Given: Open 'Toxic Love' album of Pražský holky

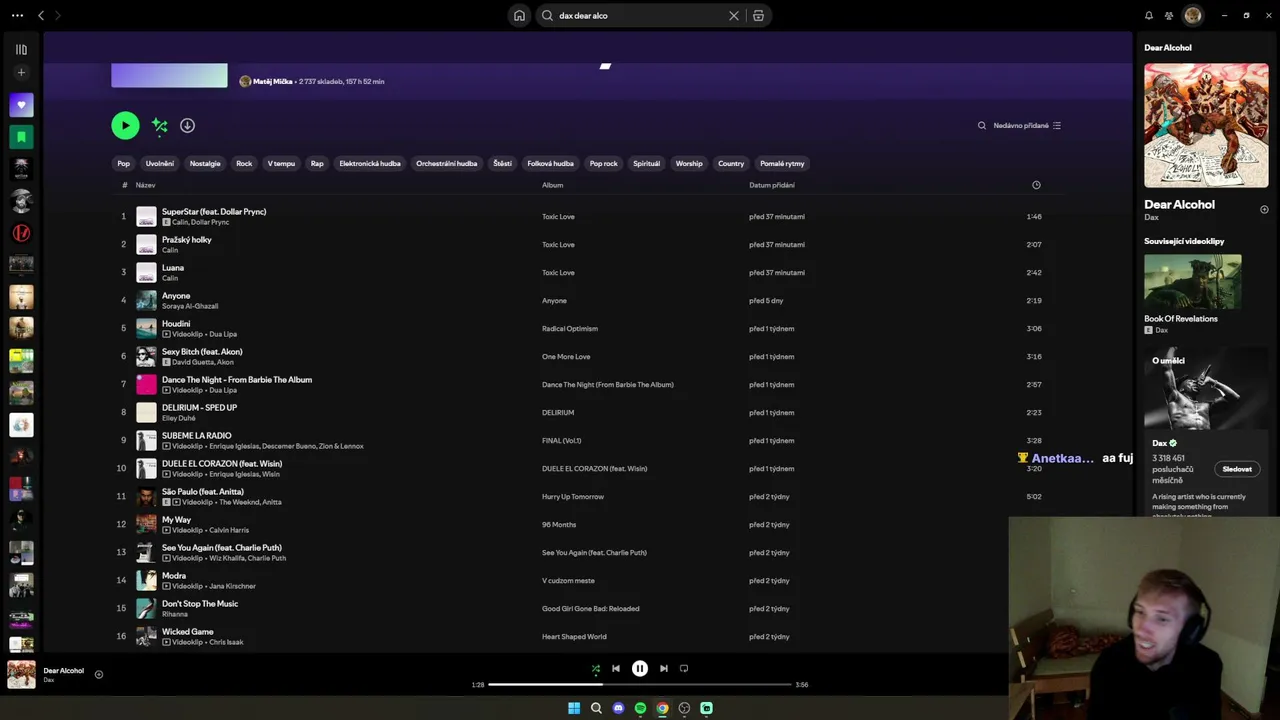Looking at the screenshot, I should pos(558,244).
